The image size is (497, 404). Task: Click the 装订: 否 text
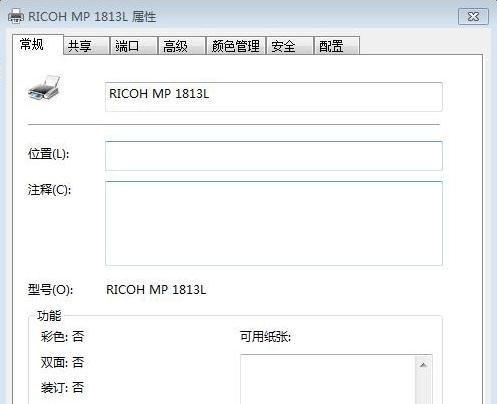(x=62, y=387)
